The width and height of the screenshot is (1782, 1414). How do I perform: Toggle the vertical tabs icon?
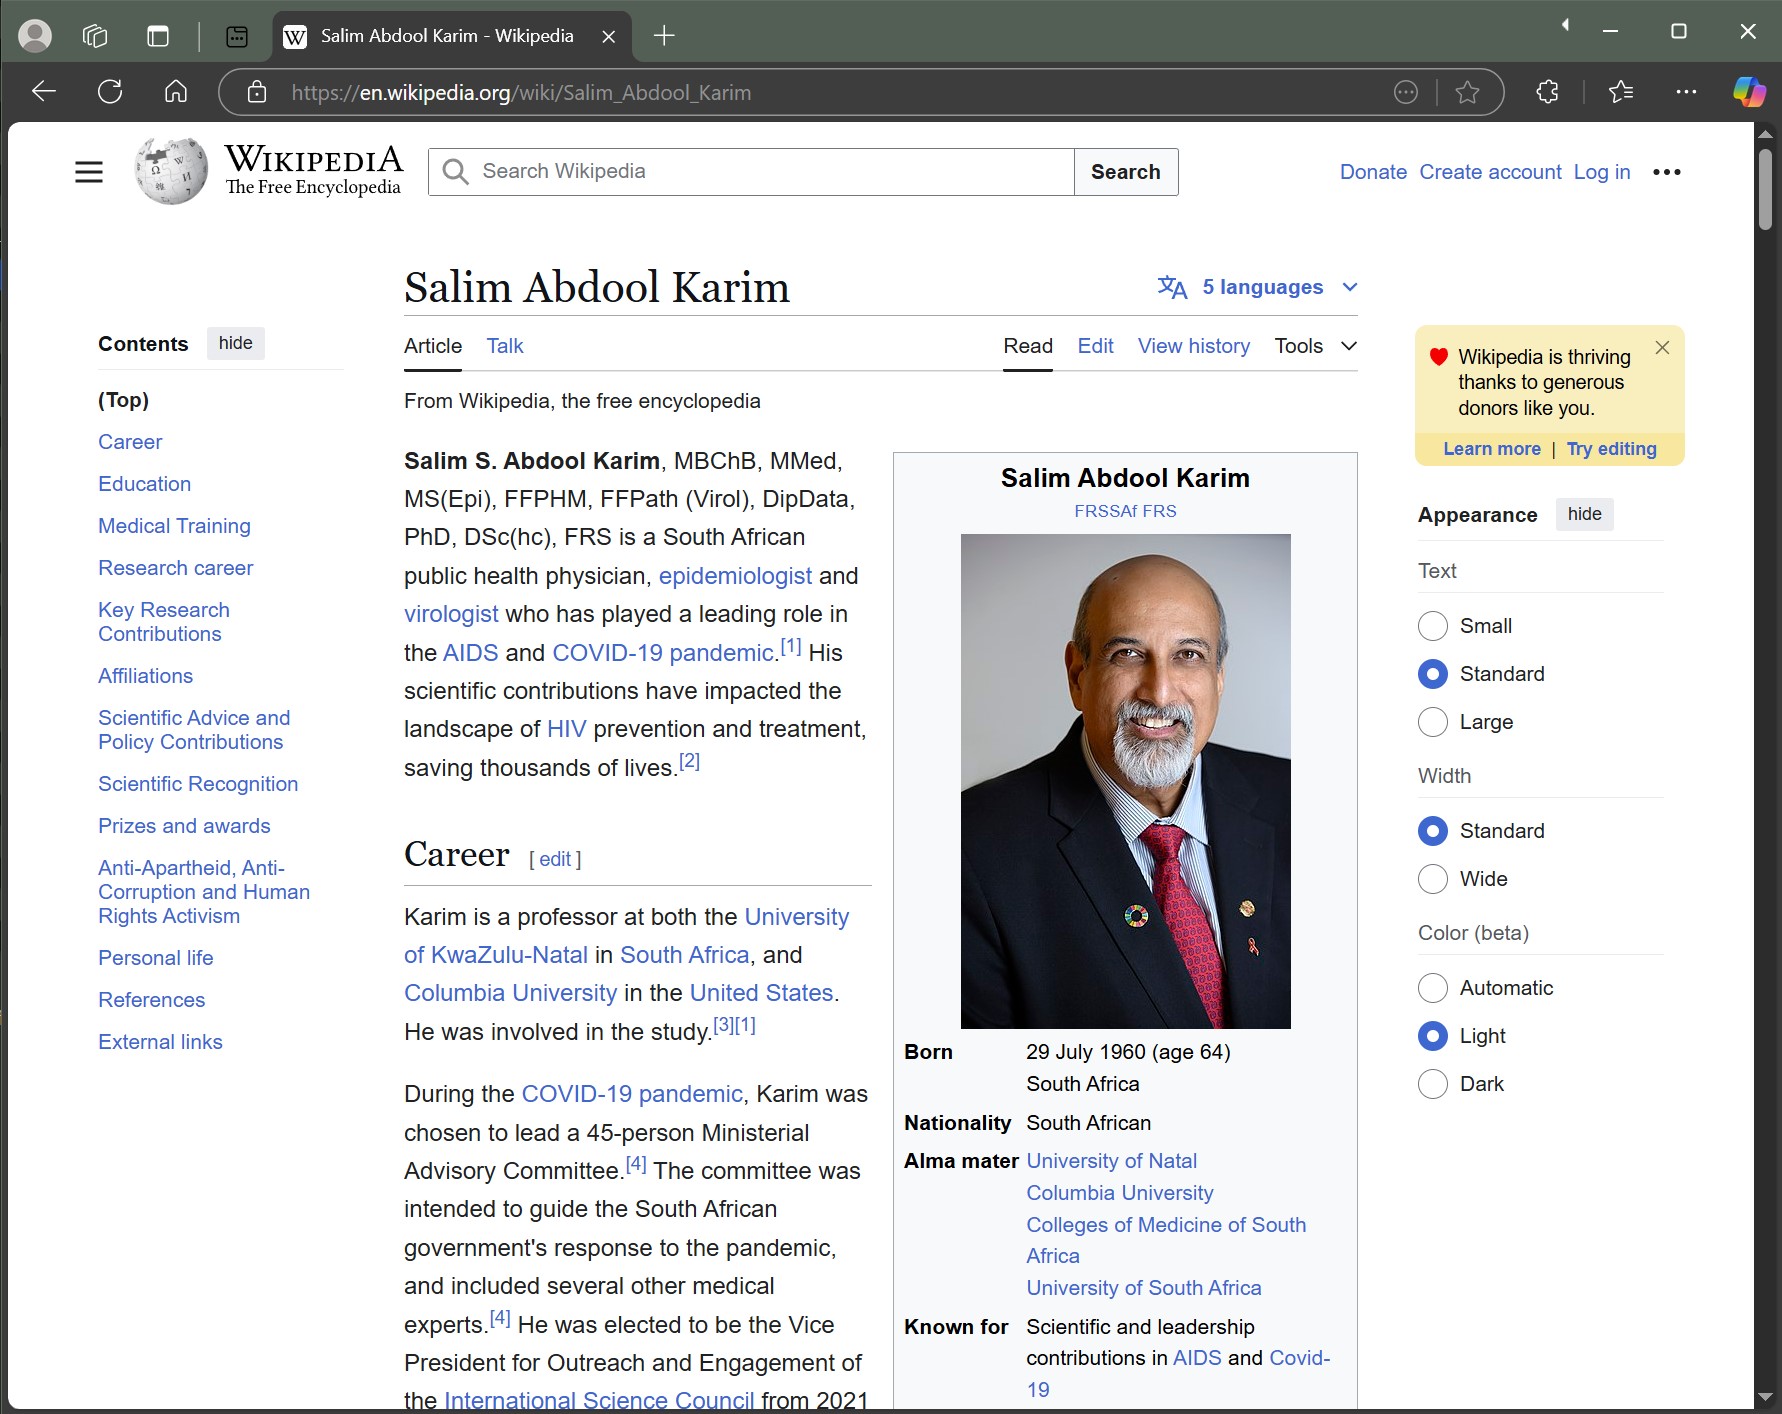[x=158, y=36]
